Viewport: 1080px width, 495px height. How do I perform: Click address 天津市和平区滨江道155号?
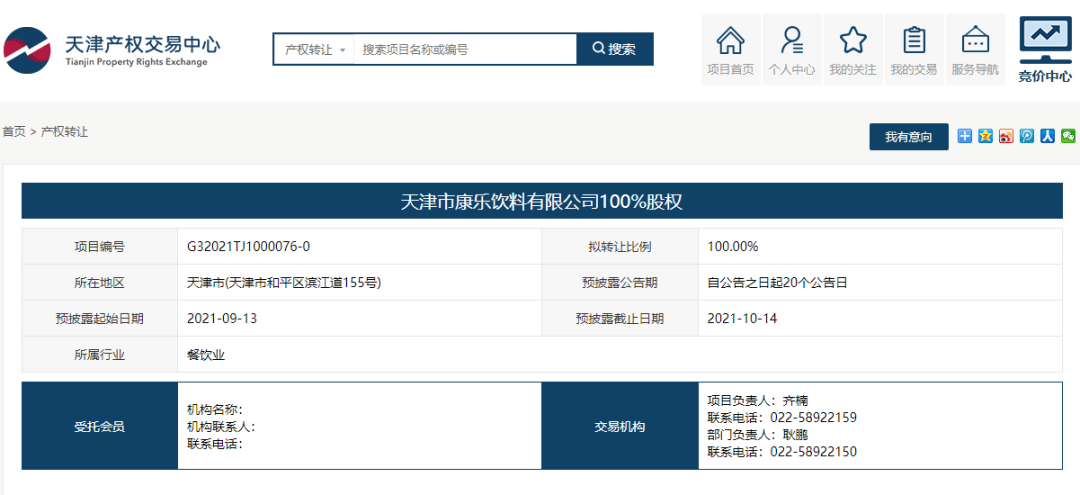304,282
